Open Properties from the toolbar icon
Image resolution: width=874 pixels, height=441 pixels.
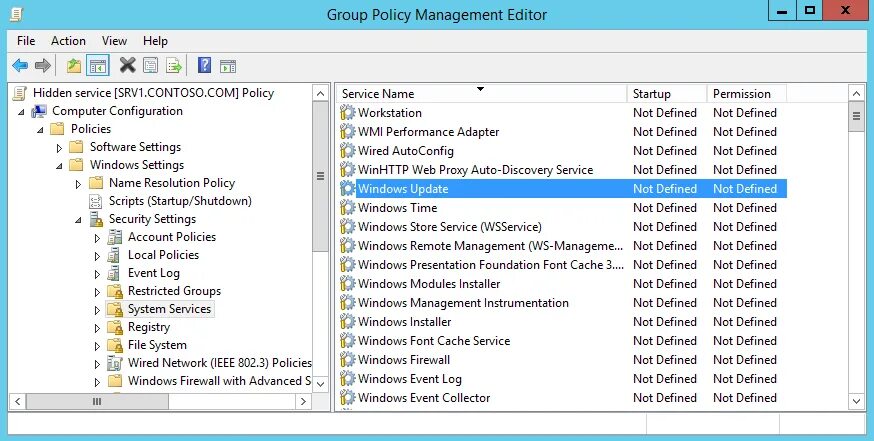150,66
